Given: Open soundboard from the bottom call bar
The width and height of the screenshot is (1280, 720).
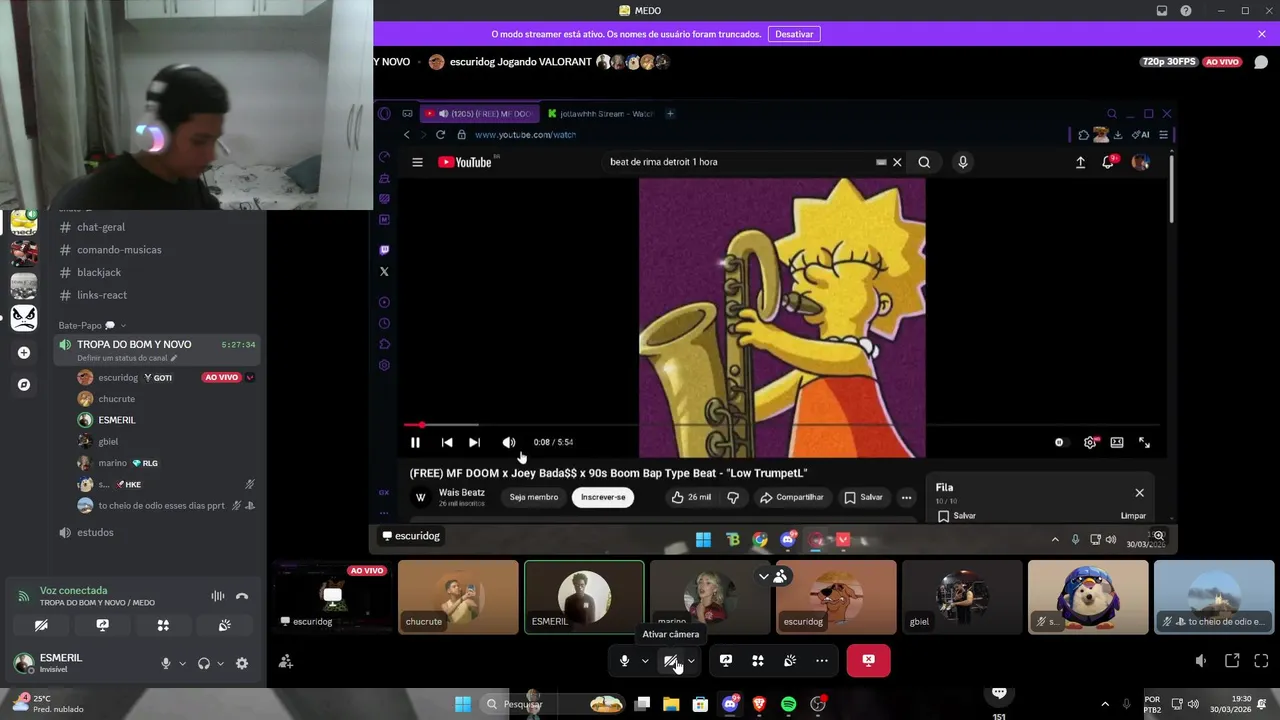Looking at the screenshot, I should tap(790, 661).
